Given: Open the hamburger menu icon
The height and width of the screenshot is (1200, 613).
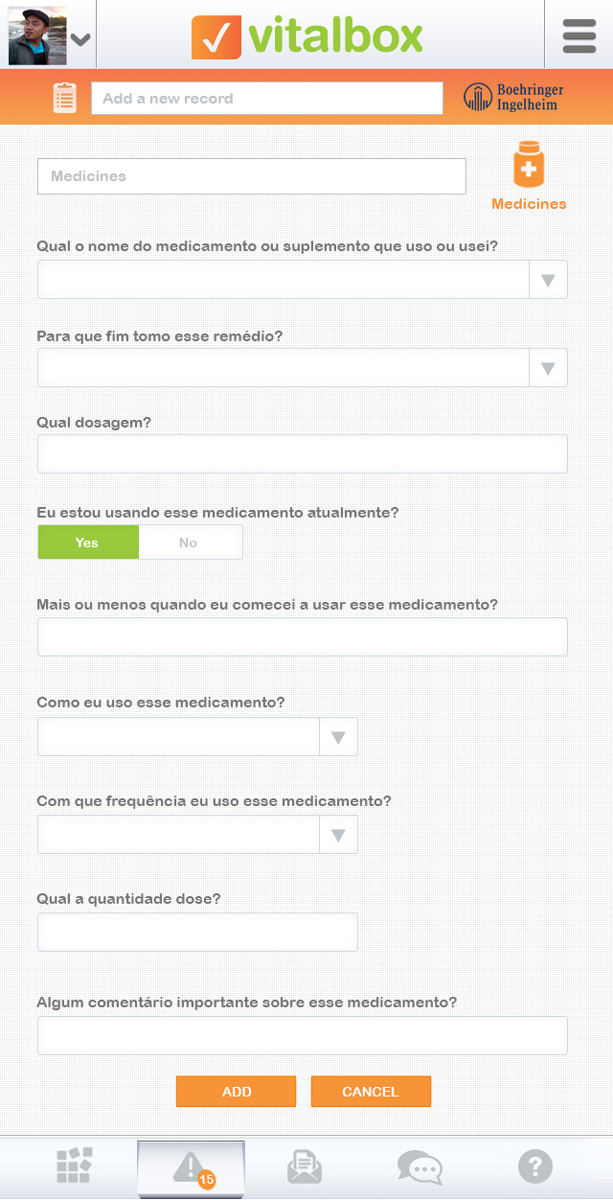Looking at the screenshot, I should (579, 36).
